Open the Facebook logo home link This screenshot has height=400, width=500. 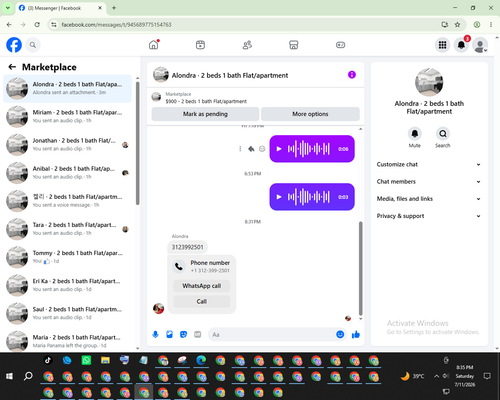coord(14,45)
